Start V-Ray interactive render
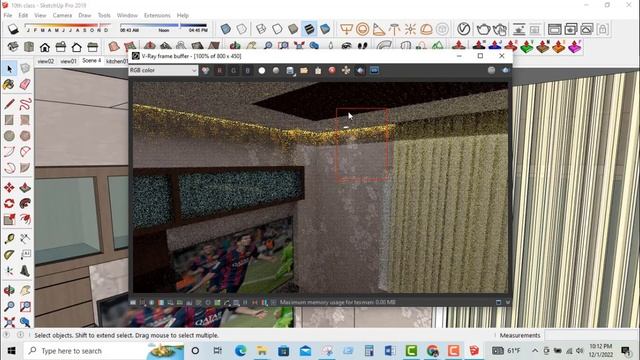Screen dimensions: 640x360 [x=500, y=29]
